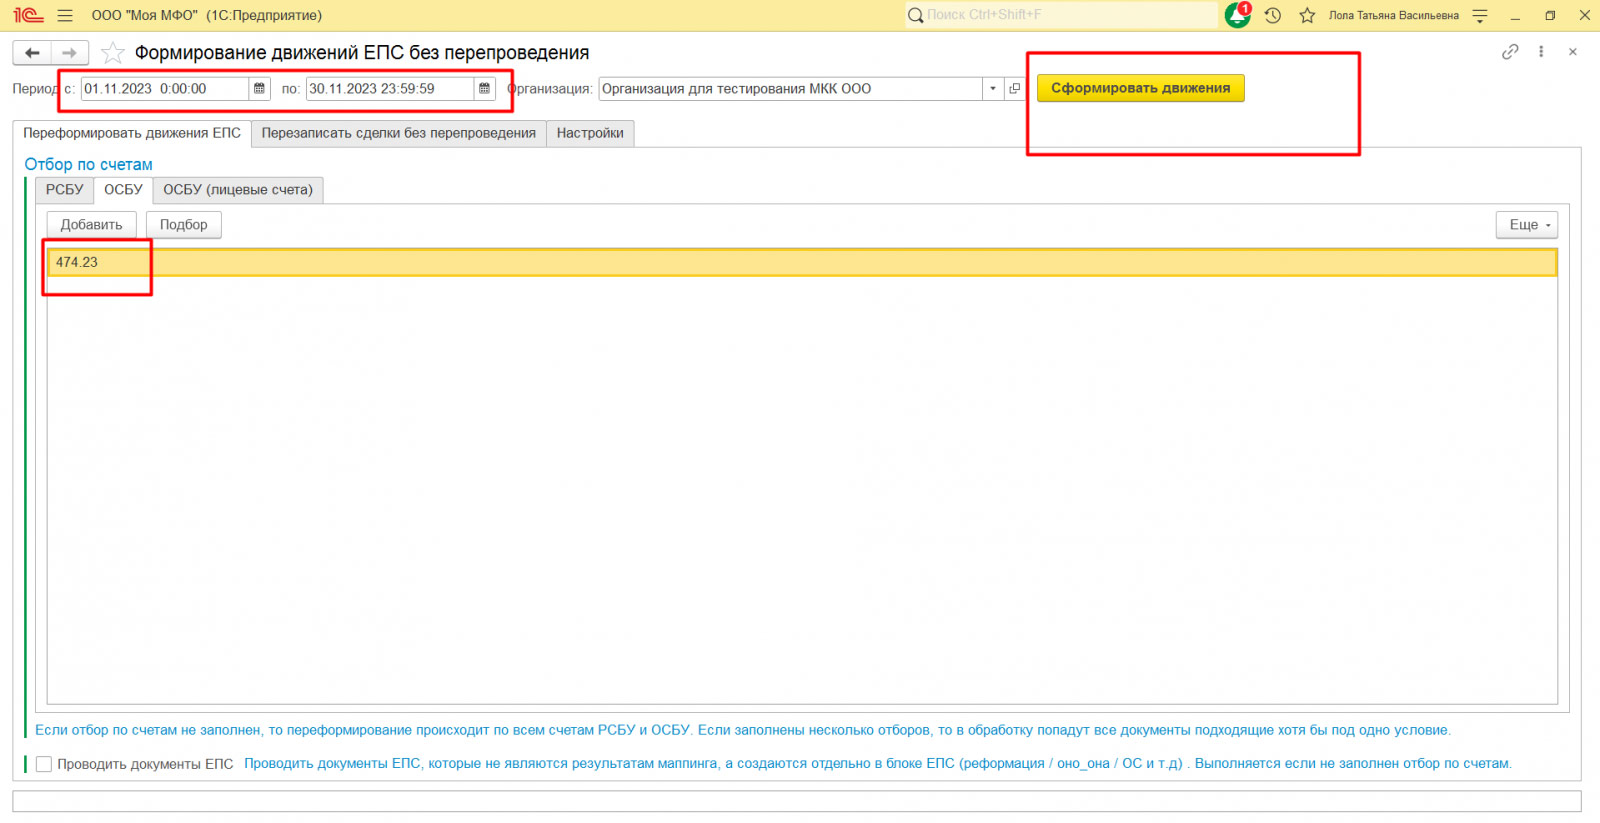1600x823 pixels.
Task: Open the 'Настройки' tab
Action: click(590, 133)
